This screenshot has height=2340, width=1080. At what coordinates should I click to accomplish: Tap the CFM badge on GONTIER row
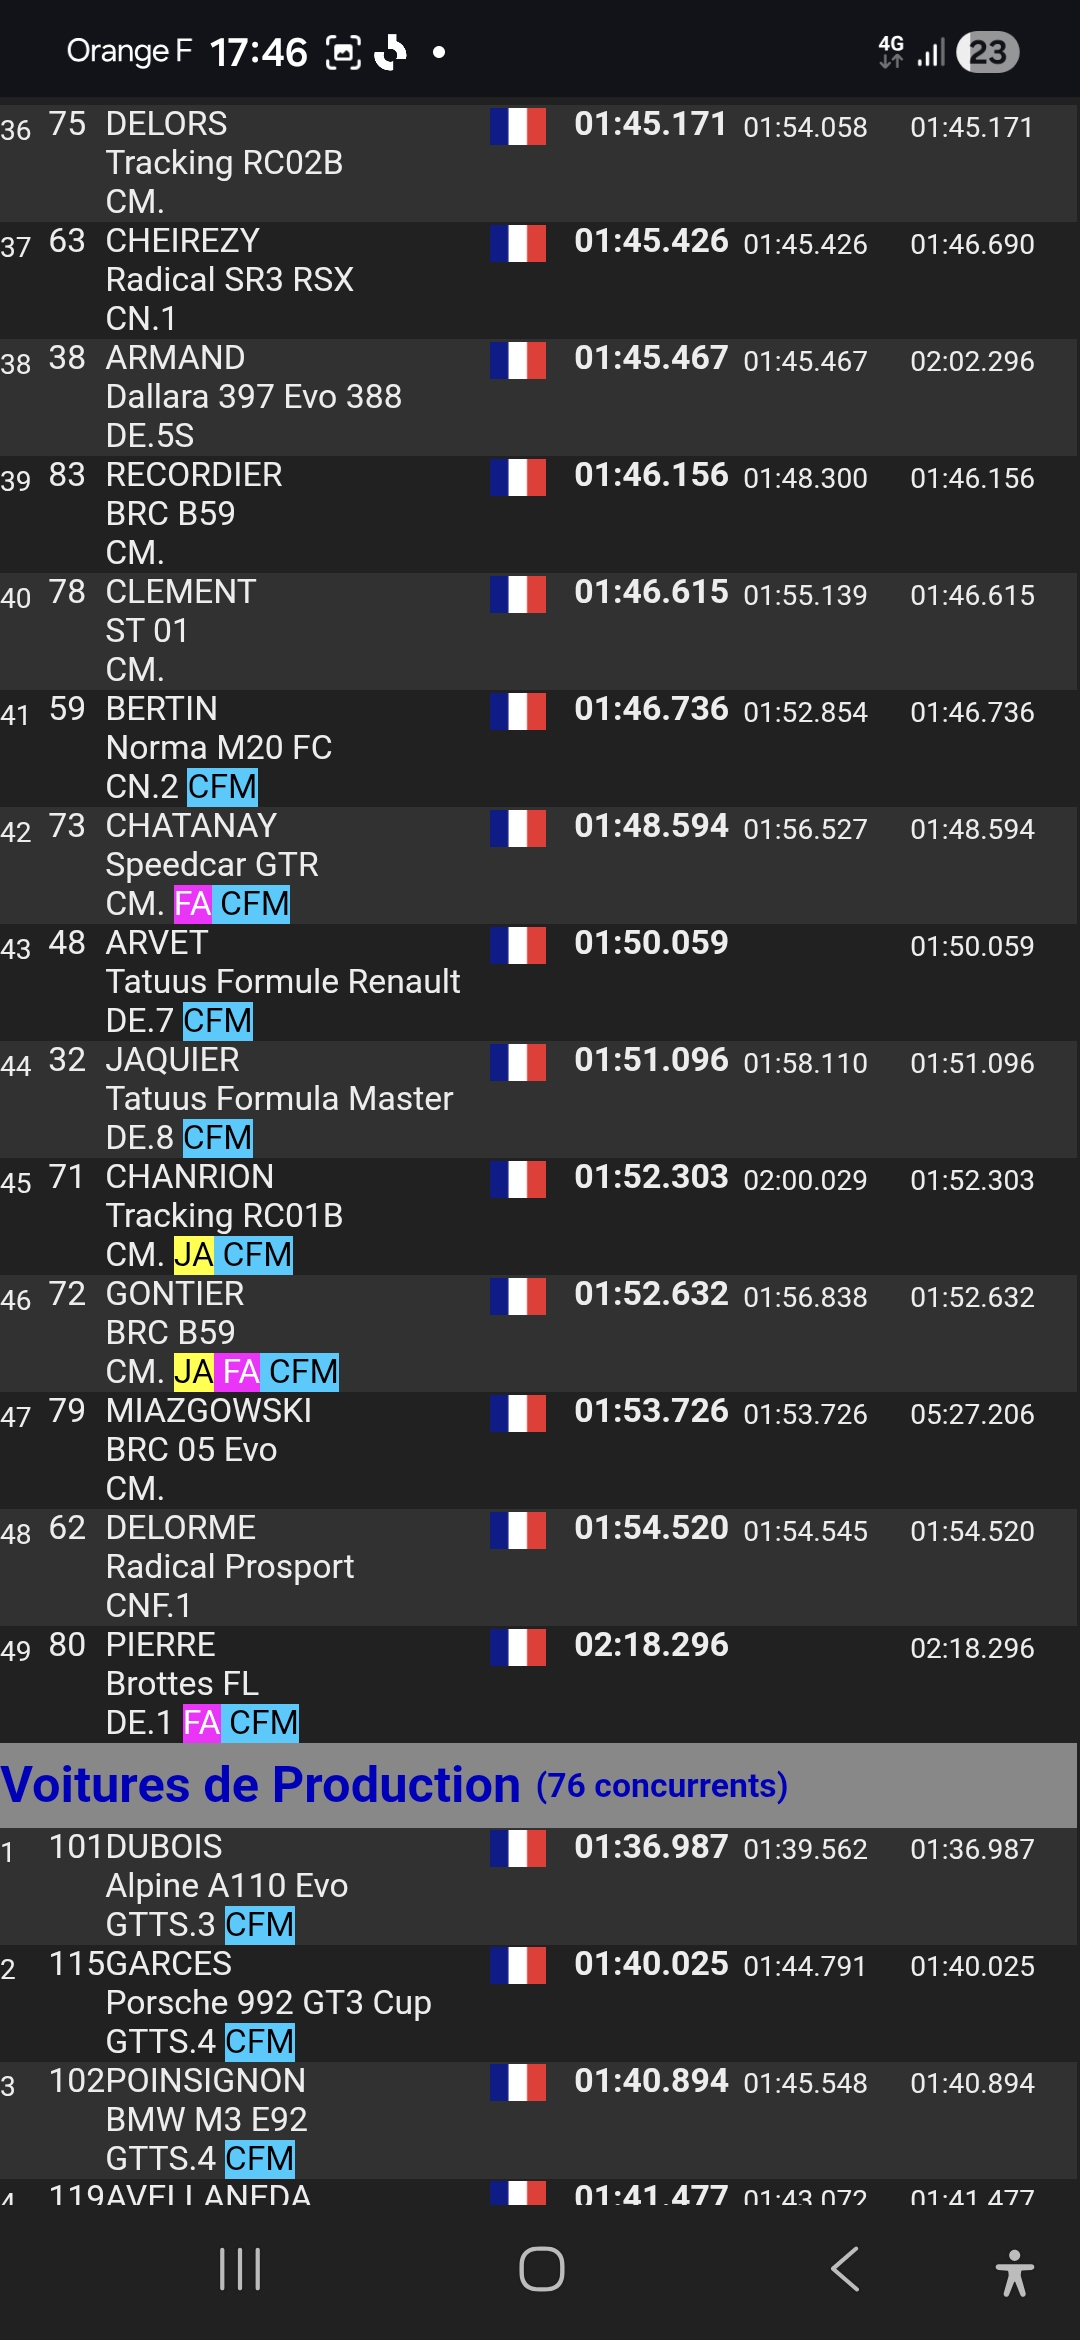tap(303, 1371)
